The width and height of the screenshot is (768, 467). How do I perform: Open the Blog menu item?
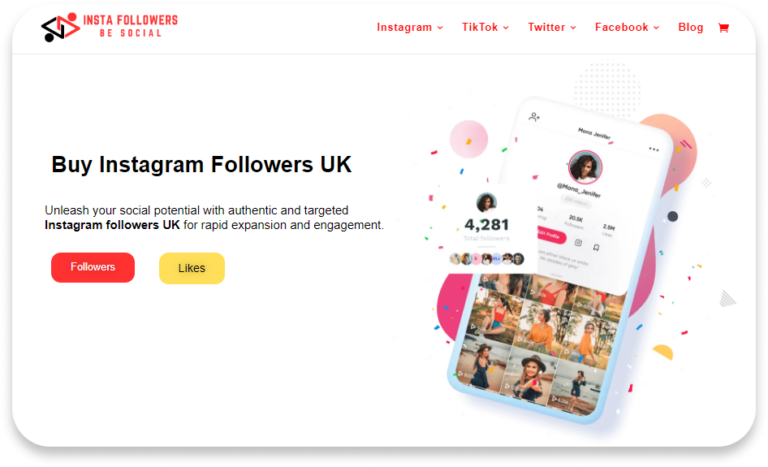click(691, 27)
